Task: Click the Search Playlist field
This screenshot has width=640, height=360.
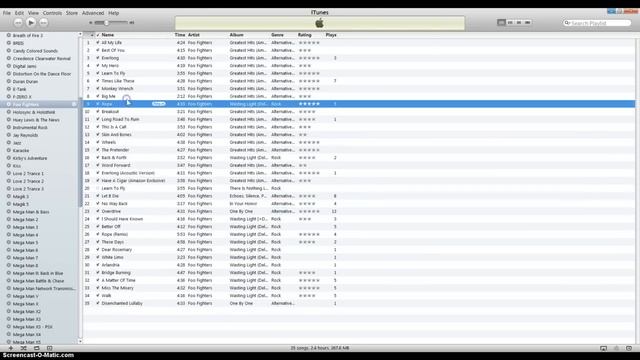Action: point(597,23)
